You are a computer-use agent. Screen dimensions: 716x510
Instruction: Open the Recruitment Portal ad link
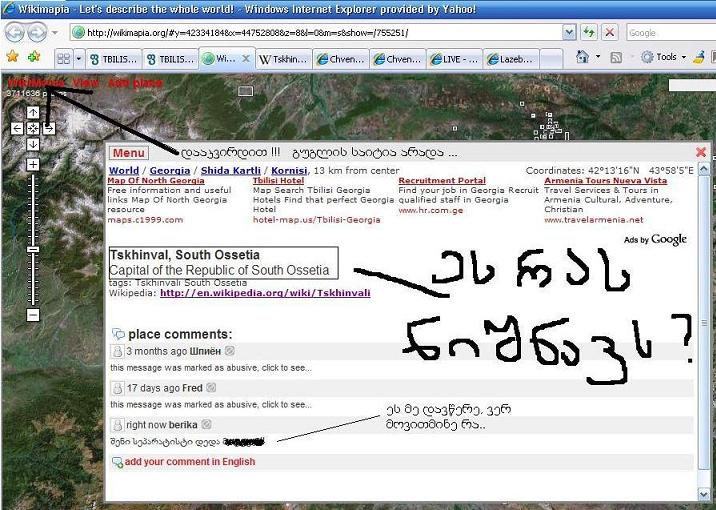pyautogui.click(x=442, y=181)
